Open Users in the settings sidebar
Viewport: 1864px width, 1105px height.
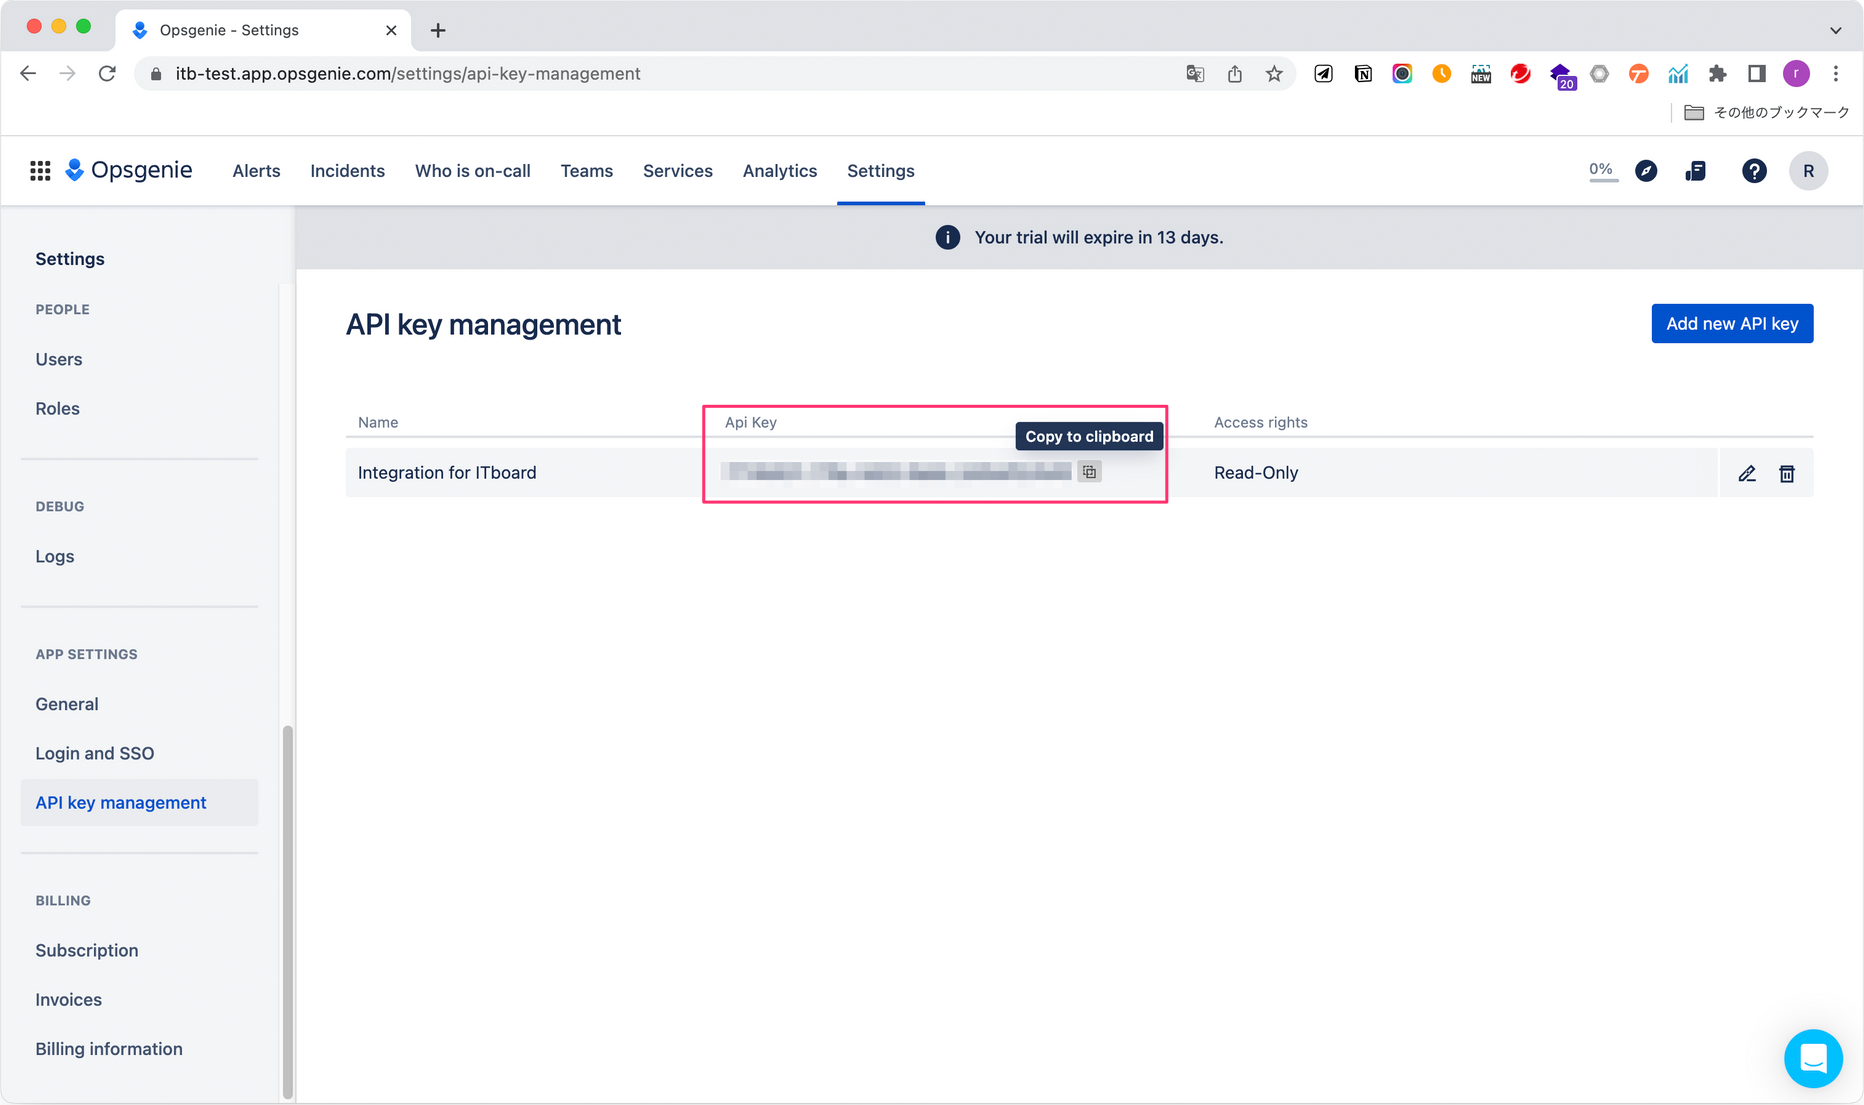[x=59, y=359]
